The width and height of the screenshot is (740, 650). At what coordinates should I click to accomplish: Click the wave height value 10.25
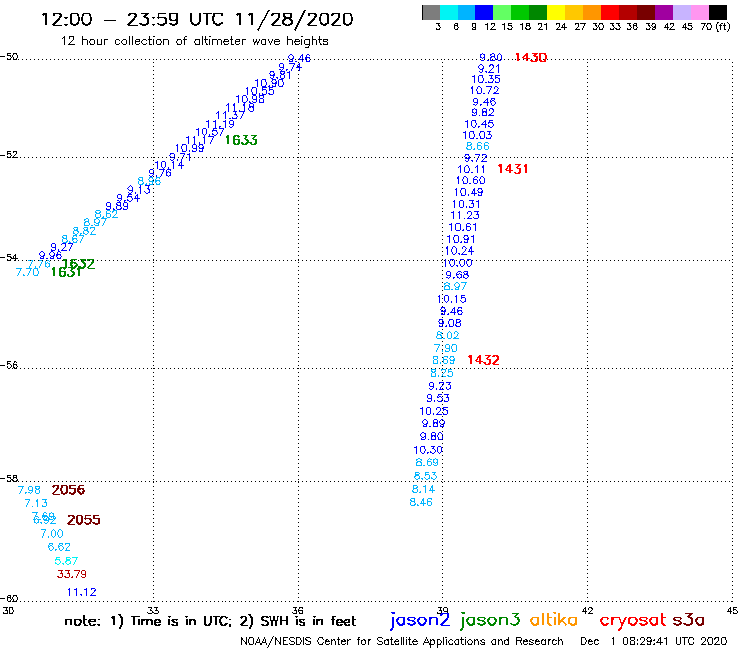[x=434, y=412]
